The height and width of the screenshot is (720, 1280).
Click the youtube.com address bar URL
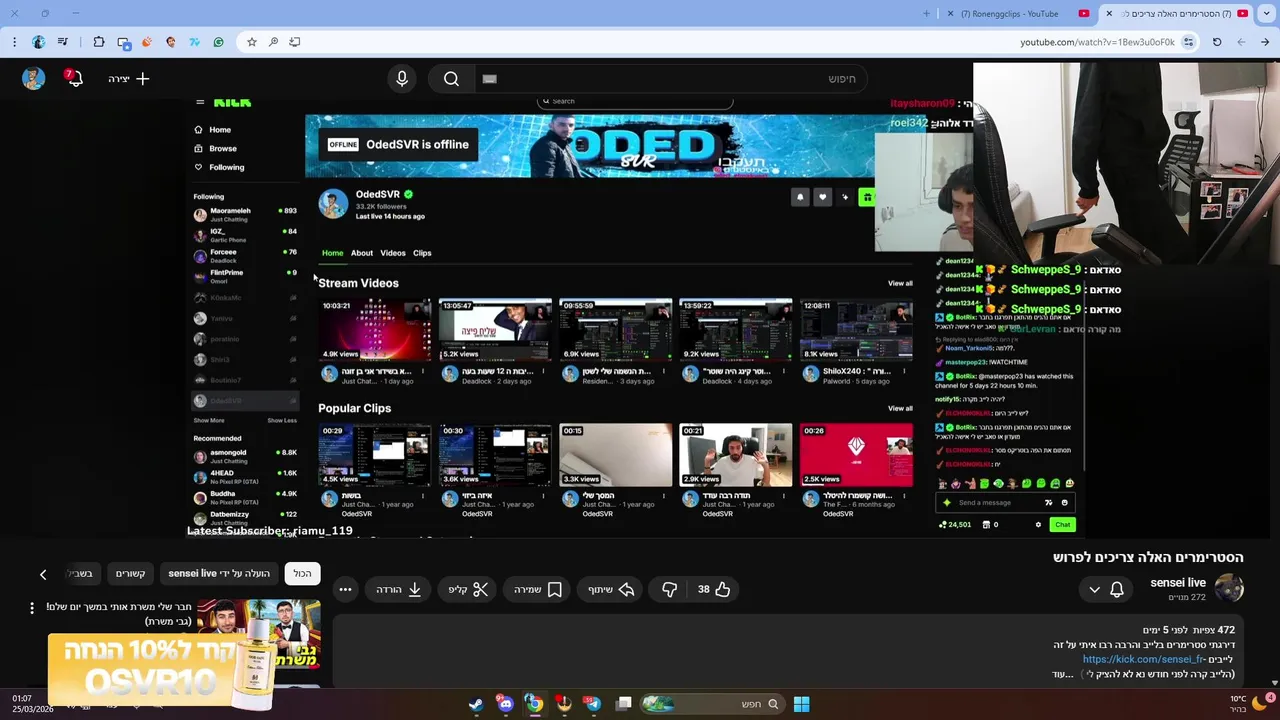tap(1097, 42)
